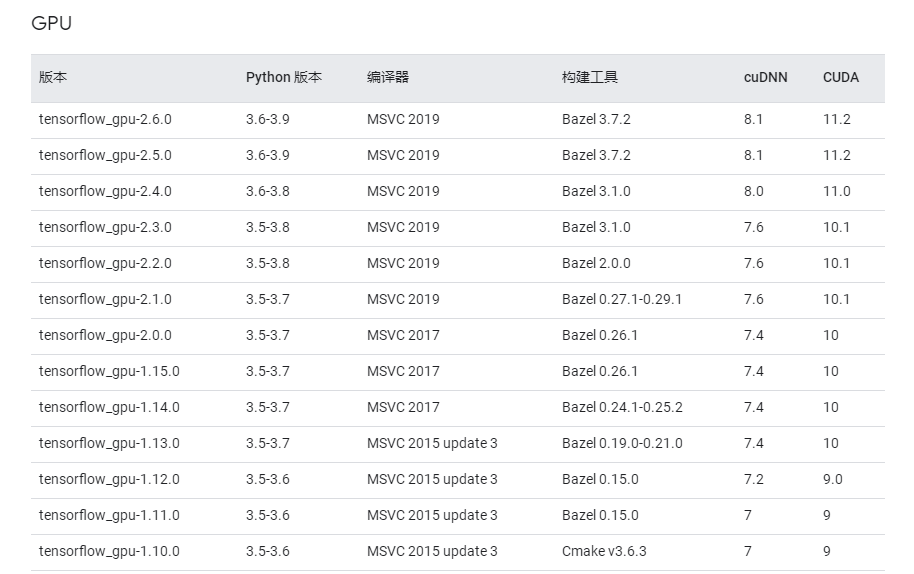Click MSVC 2015 update 3 in tensorflow_gpu-1.13.0 row
The image size is (914, 574).
pos(432,443)
